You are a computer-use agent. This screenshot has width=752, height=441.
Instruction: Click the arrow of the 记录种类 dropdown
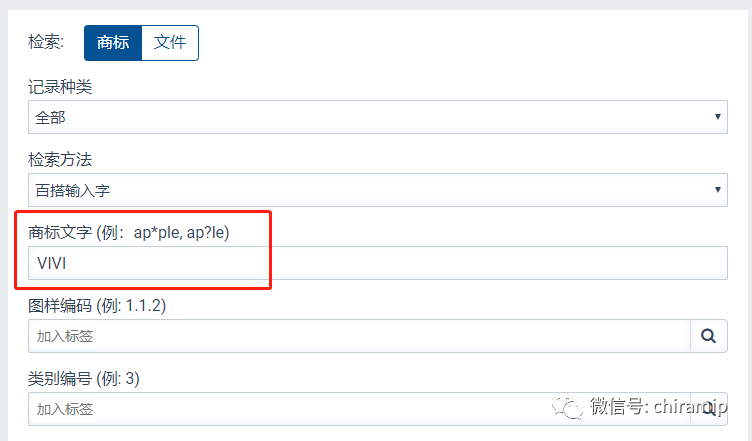718,117
